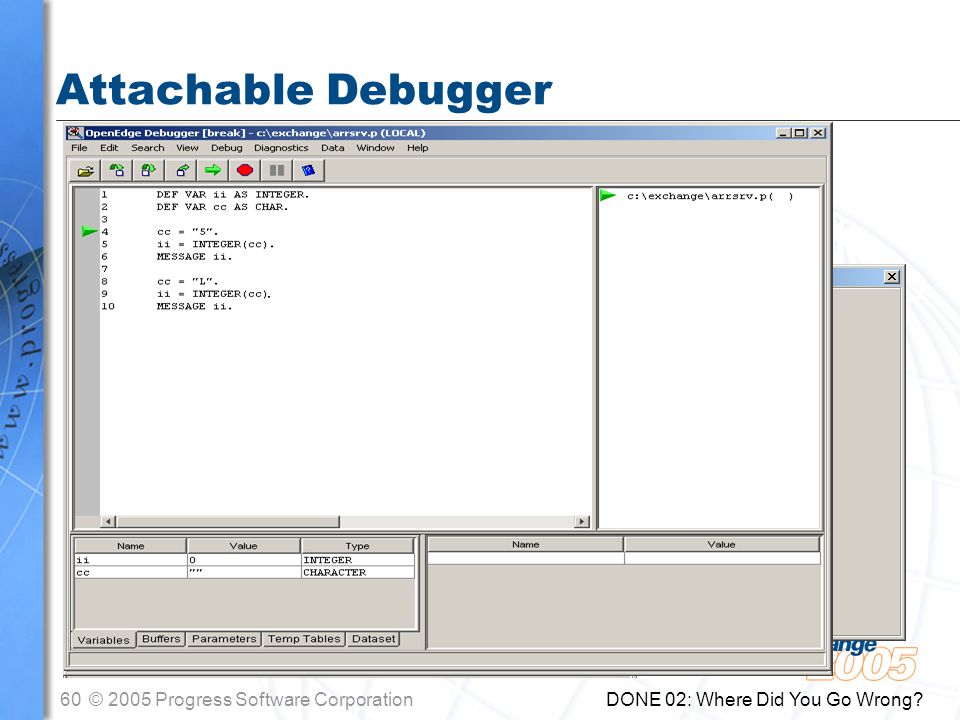This screenshot has height=720, width=960.
Task: Minimize the OpenEdge Debugger window
Action: (x=783, y=133)
